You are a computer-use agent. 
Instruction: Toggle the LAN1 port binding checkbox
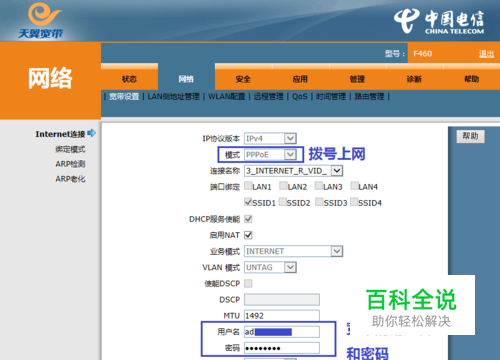click(x=248, y=186)
